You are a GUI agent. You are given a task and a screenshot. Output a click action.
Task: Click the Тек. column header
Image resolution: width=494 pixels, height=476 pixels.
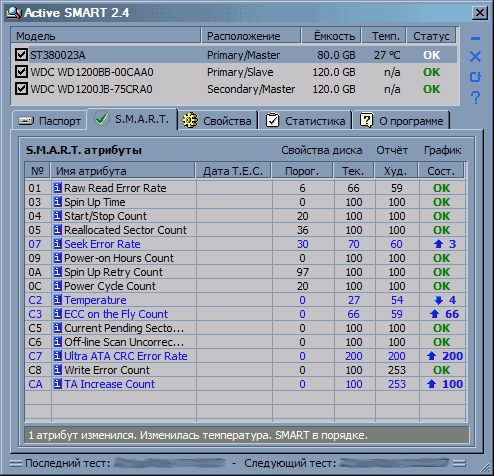tap(353, 171)
